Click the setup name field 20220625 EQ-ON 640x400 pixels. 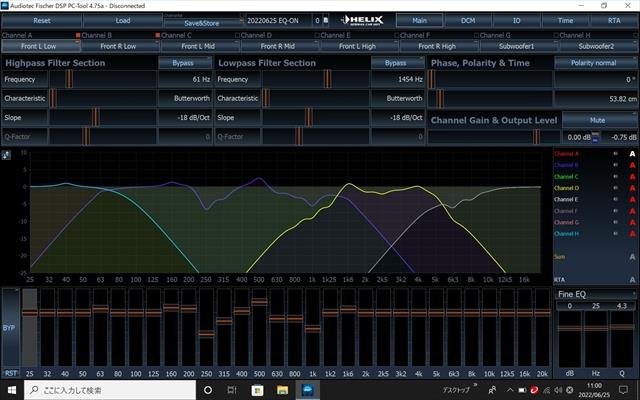[278, 20]
